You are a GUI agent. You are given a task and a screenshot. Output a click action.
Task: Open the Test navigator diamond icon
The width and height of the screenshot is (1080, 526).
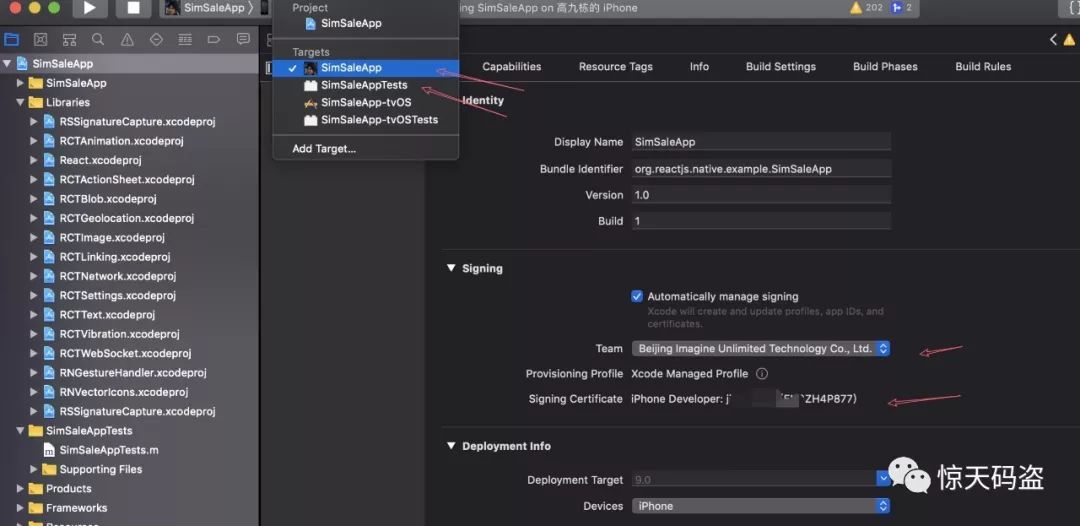tap(156, 39)
